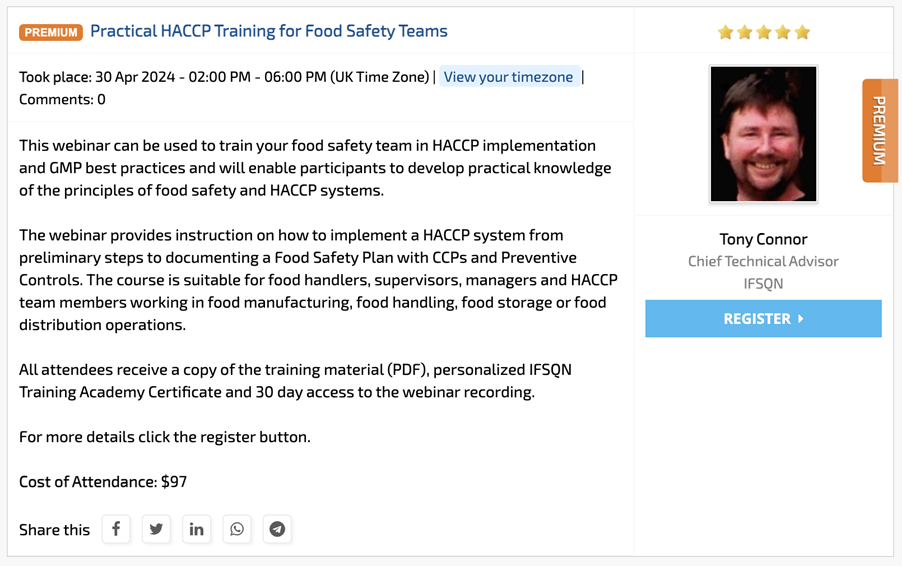Share this webinar on Facebook
The width and height of the screenshot is (902, 566).
click(x=116, y=529)
